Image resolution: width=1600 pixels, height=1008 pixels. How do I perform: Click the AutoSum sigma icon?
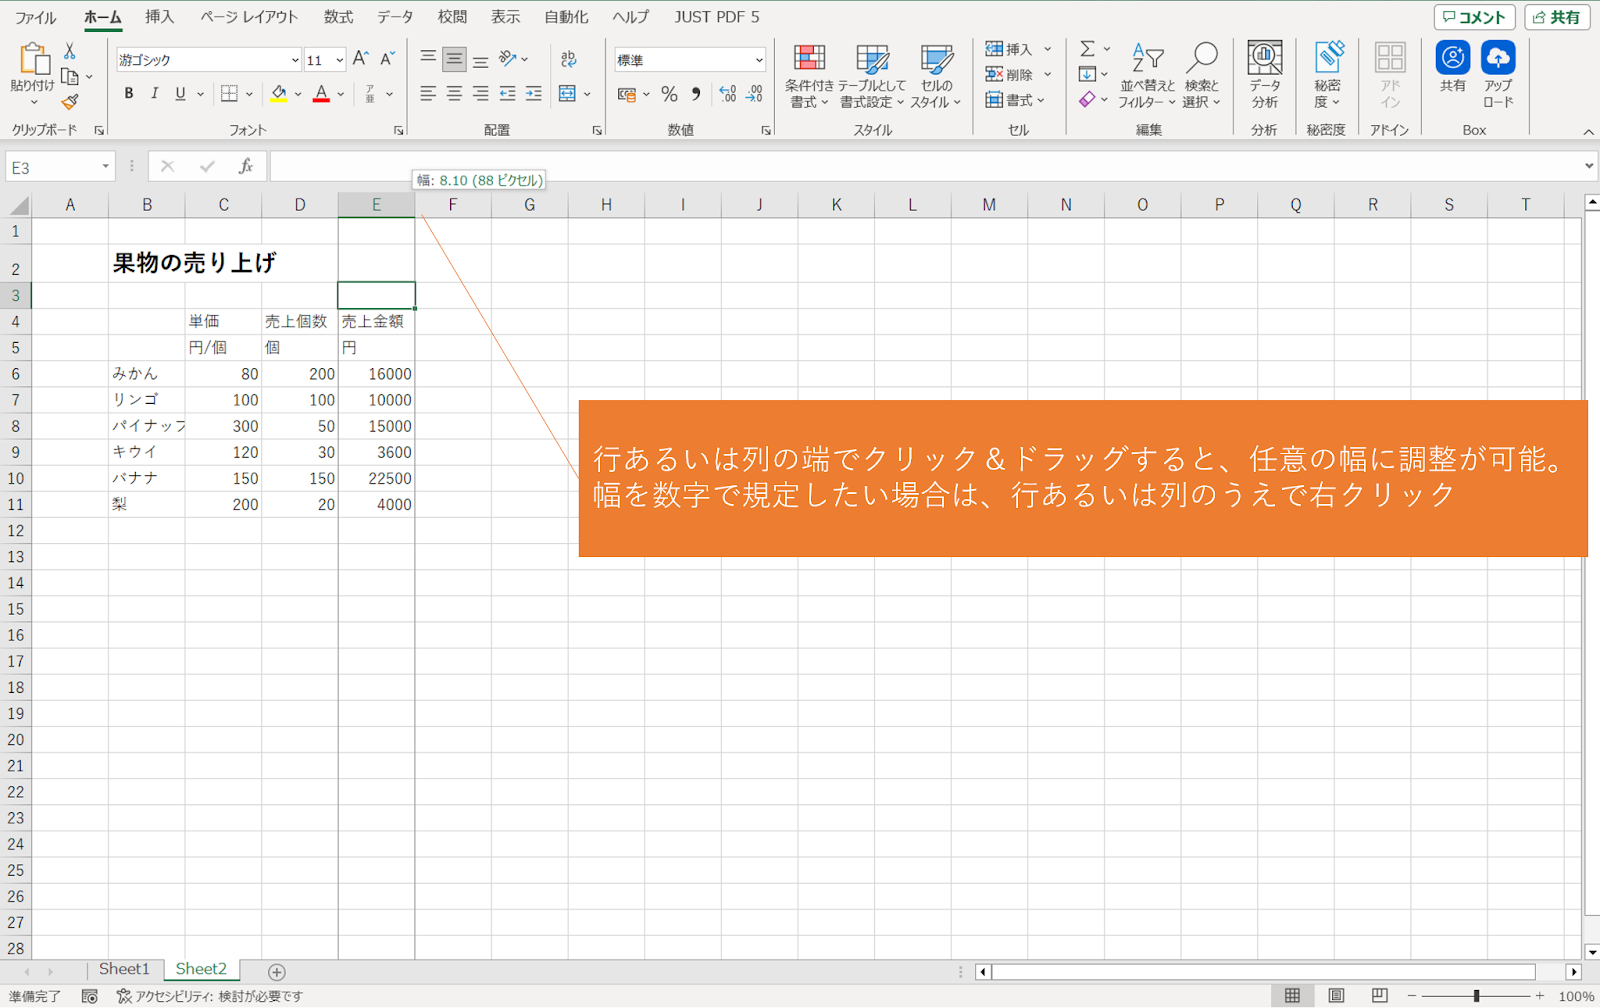(1087, 49)
